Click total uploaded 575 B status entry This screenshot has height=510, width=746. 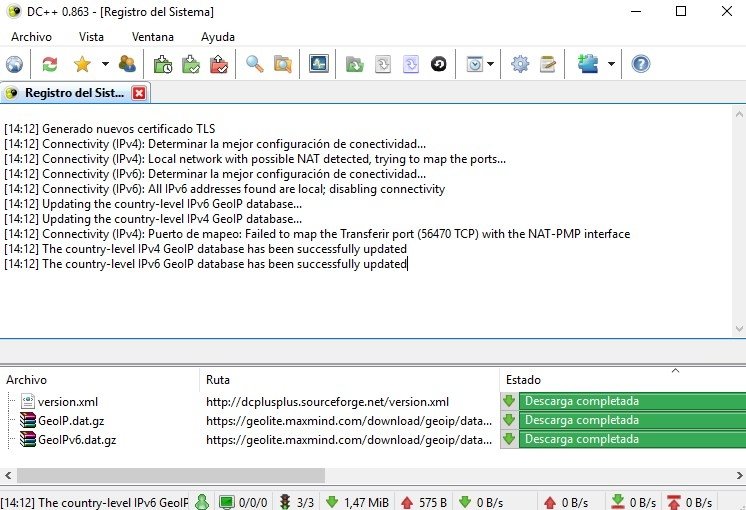(x=424, y=502)
